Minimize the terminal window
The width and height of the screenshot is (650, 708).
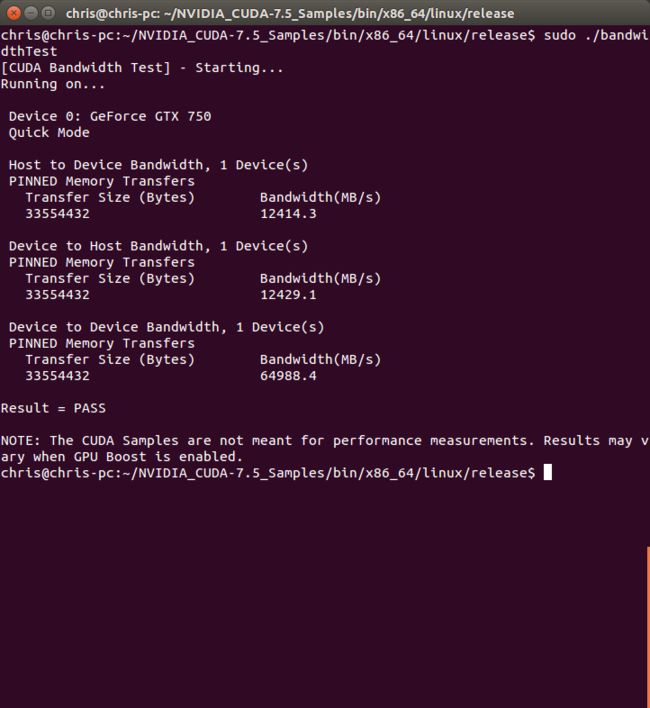(x=31, y=13)
